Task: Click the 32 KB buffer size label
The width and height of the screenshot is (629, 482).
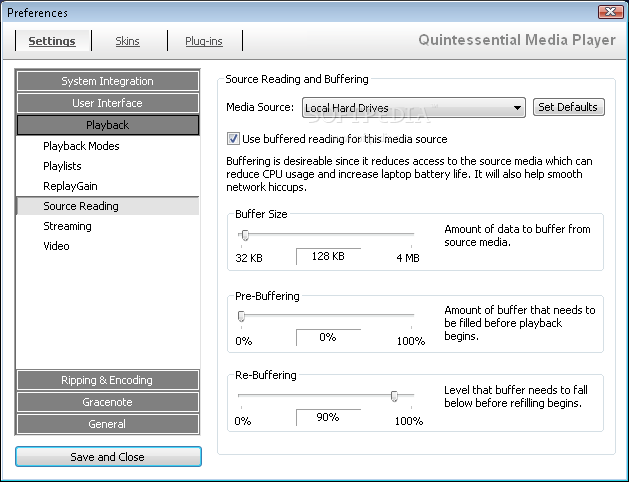Action: pyautogui.click(x=249, y=258)
